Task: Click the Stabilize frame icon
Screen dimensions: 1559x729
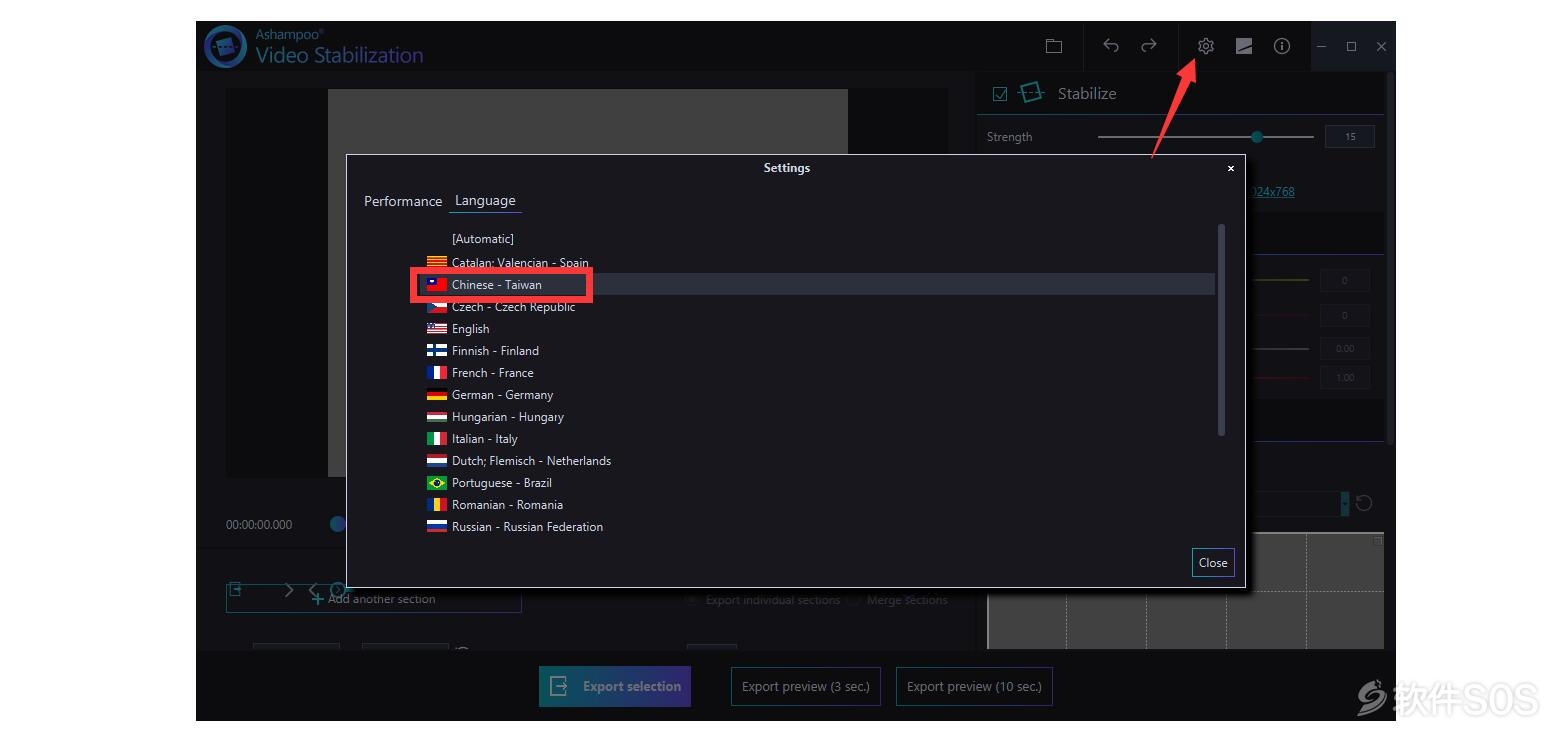Action: coord(1031,93)
